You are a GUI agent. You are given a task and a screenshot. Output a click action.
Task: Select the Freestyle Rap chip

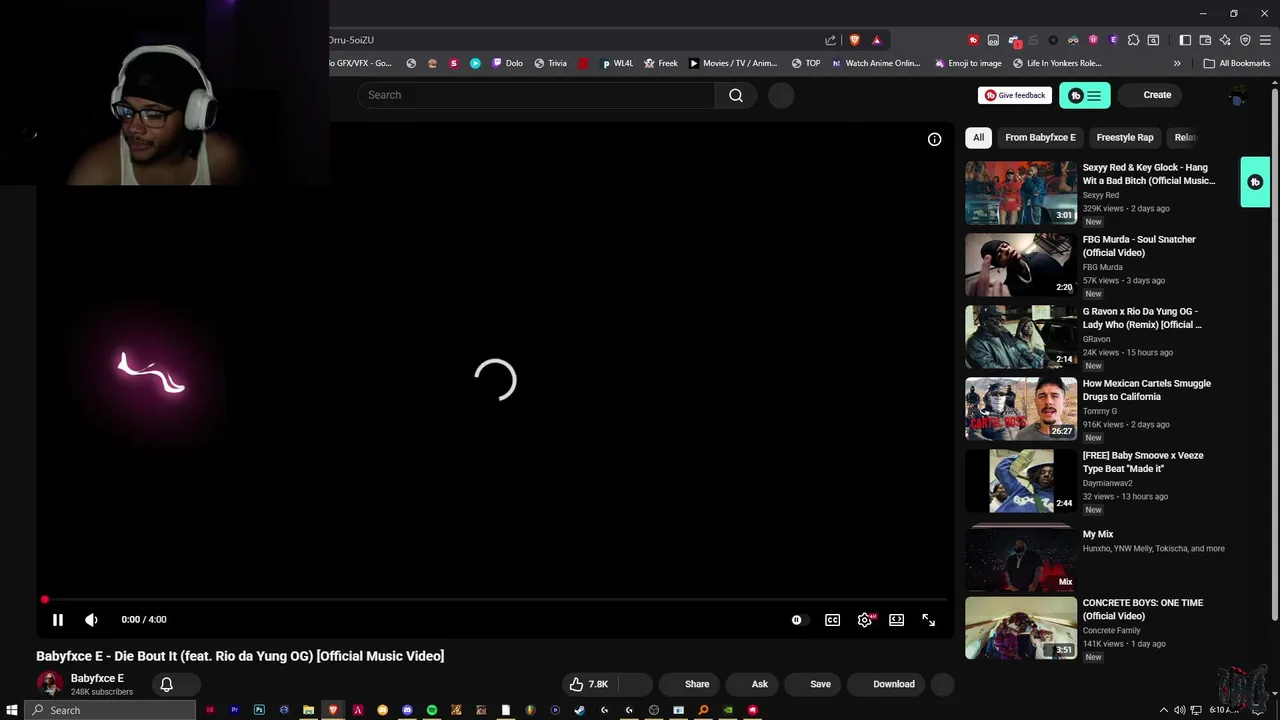[1125, 137]
